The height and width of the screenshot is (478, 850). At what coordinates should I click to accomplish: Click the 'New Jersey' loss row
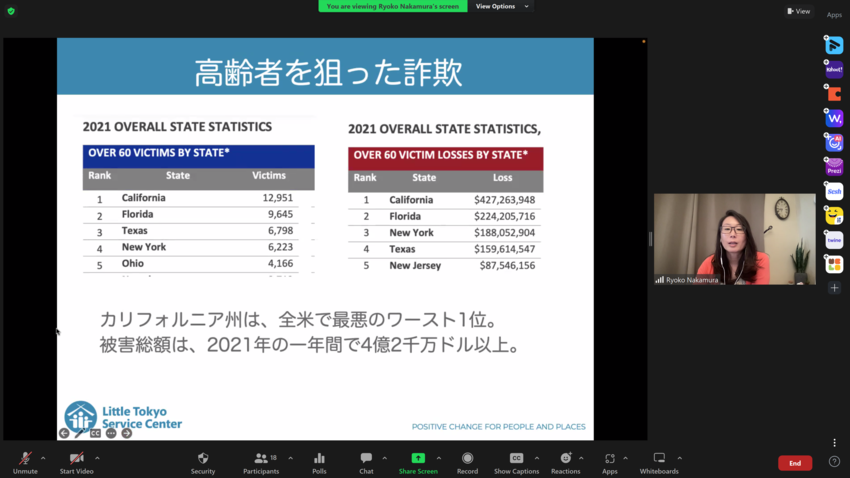[446, 266]
